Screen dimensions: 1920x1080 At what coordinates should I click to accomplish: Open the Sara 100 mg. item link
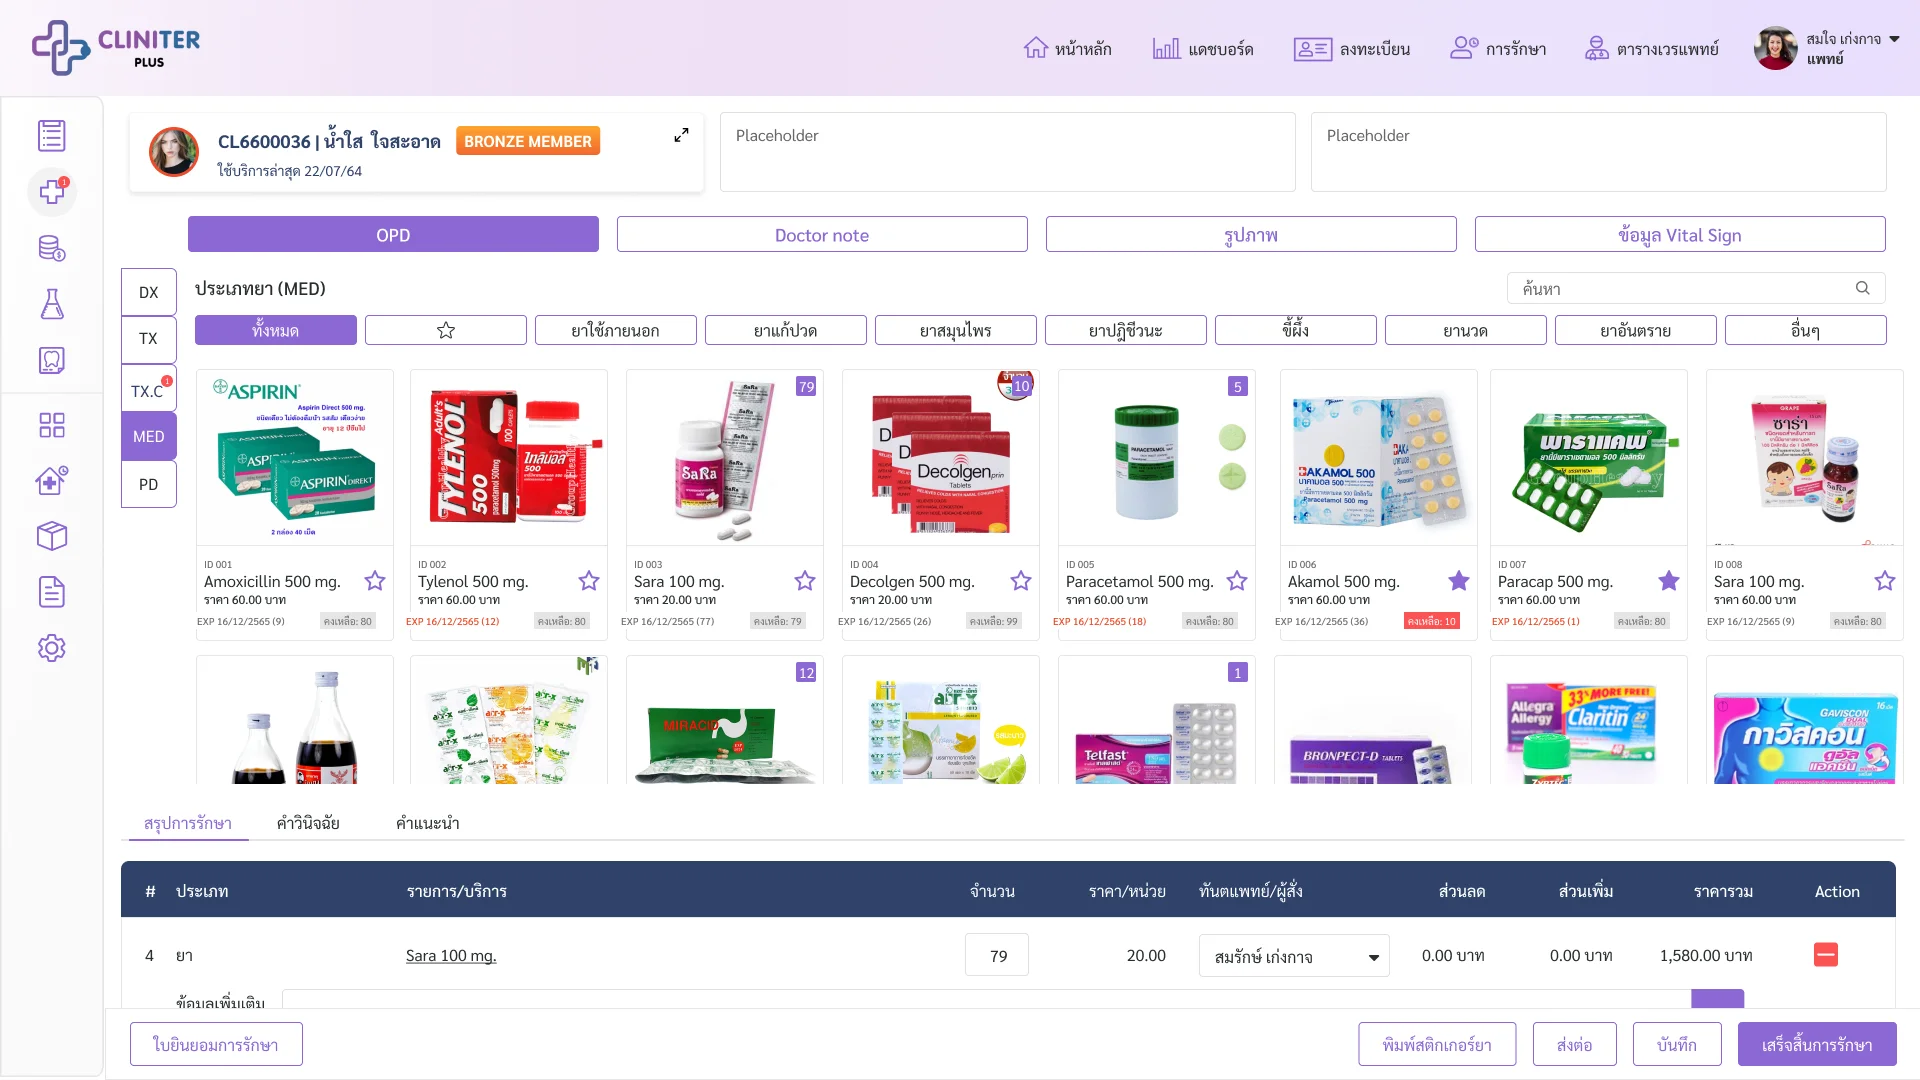point(451,955)
